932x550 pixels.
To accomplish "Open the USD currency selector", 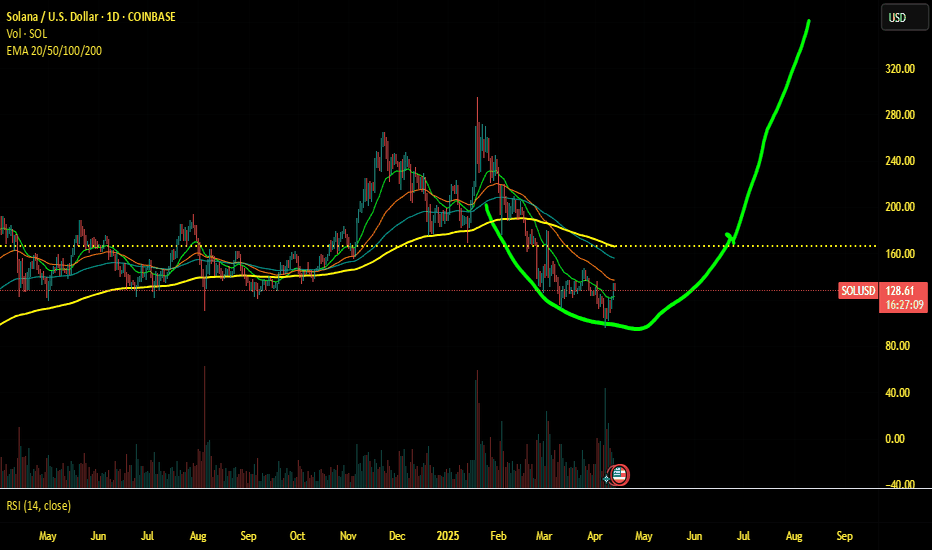I will [x=904, y=17].
